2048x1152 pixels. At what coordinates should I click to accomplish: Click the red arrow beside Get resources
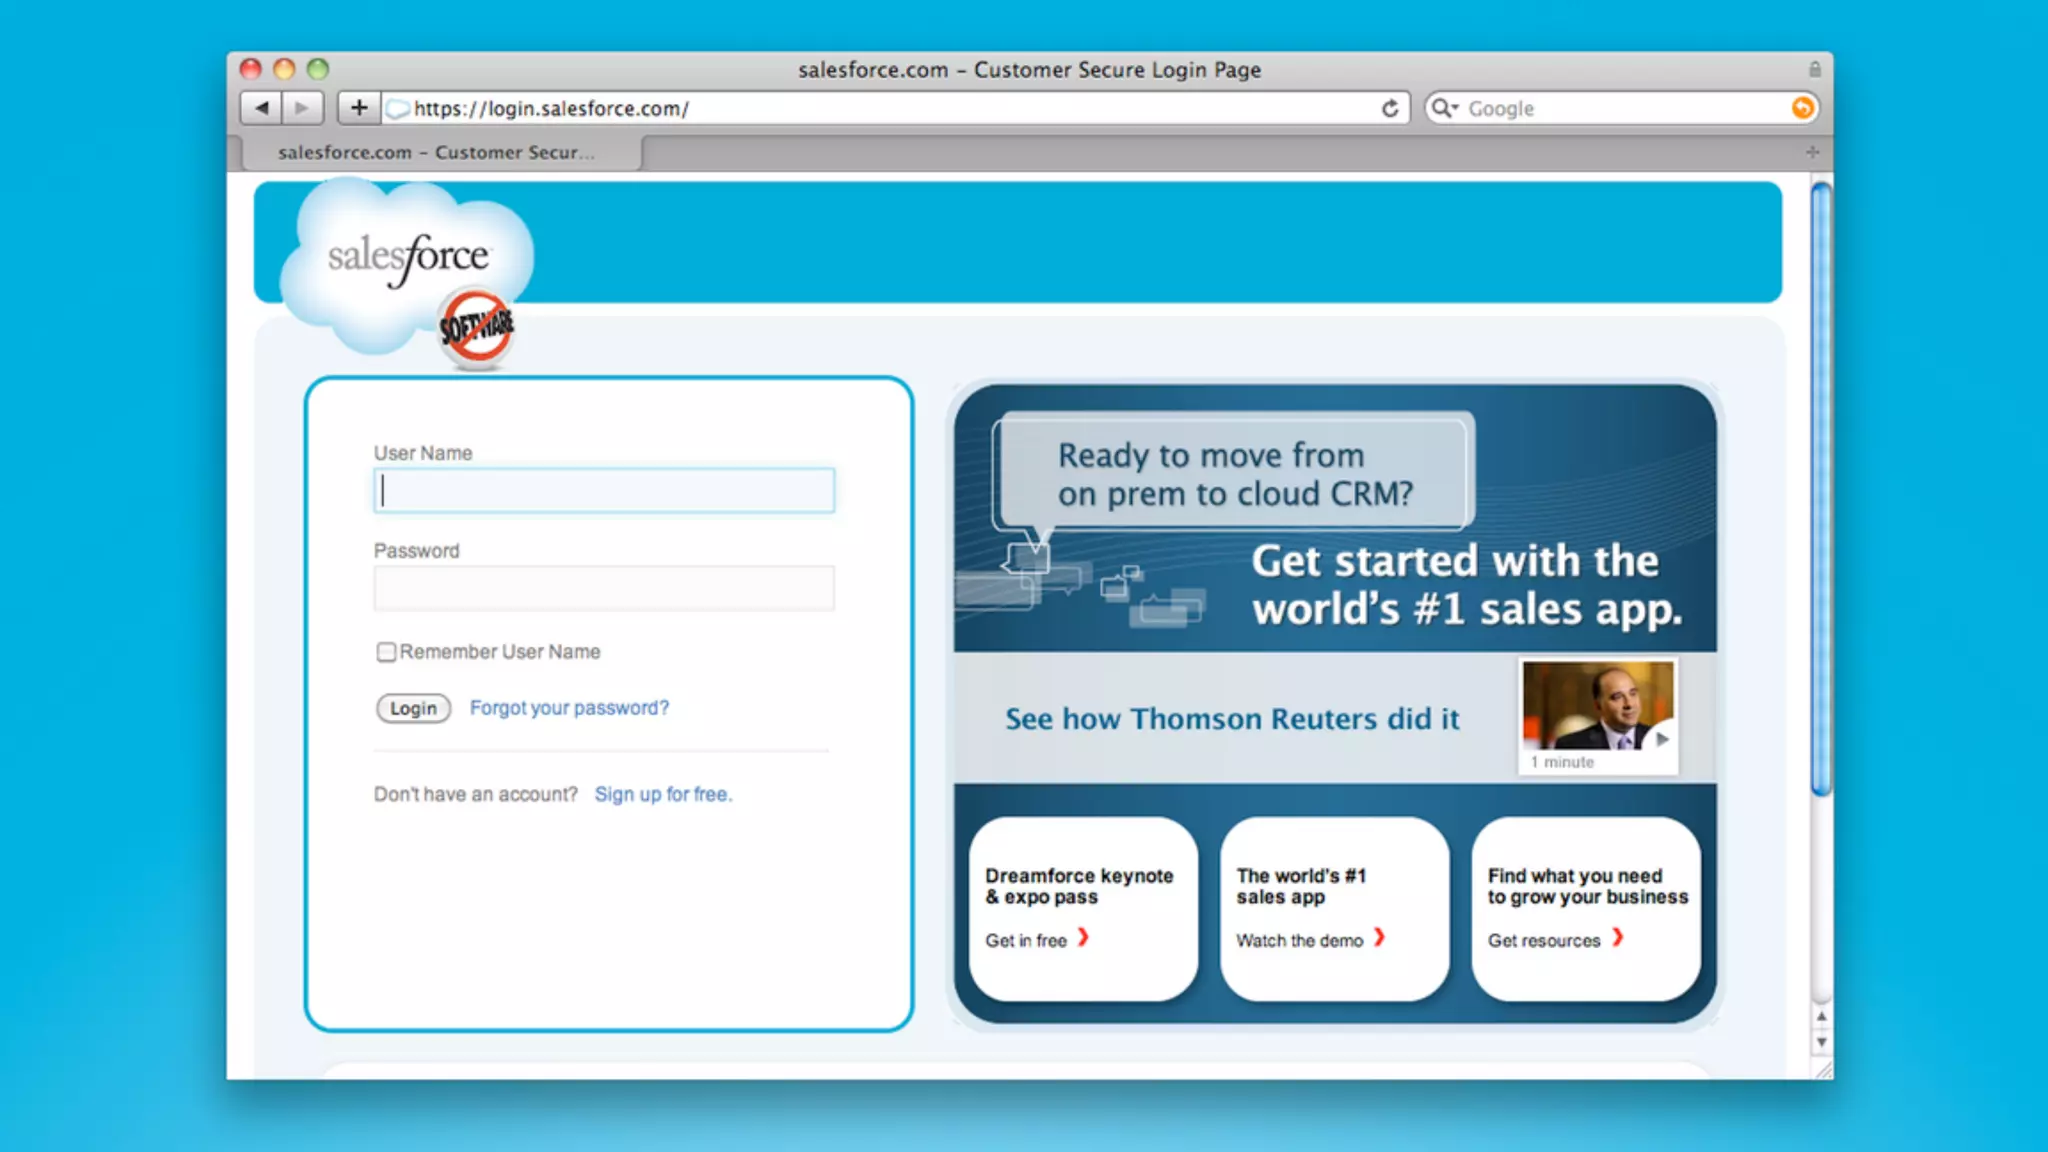pos(1617,938)
